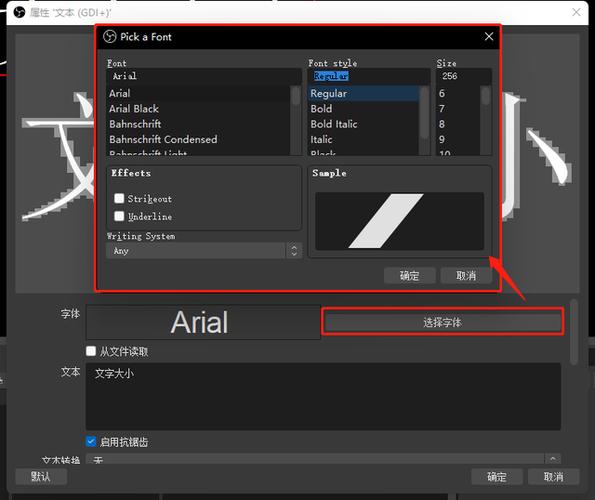
Task: Open the Writing System dropdown
Action: (204, 251)
